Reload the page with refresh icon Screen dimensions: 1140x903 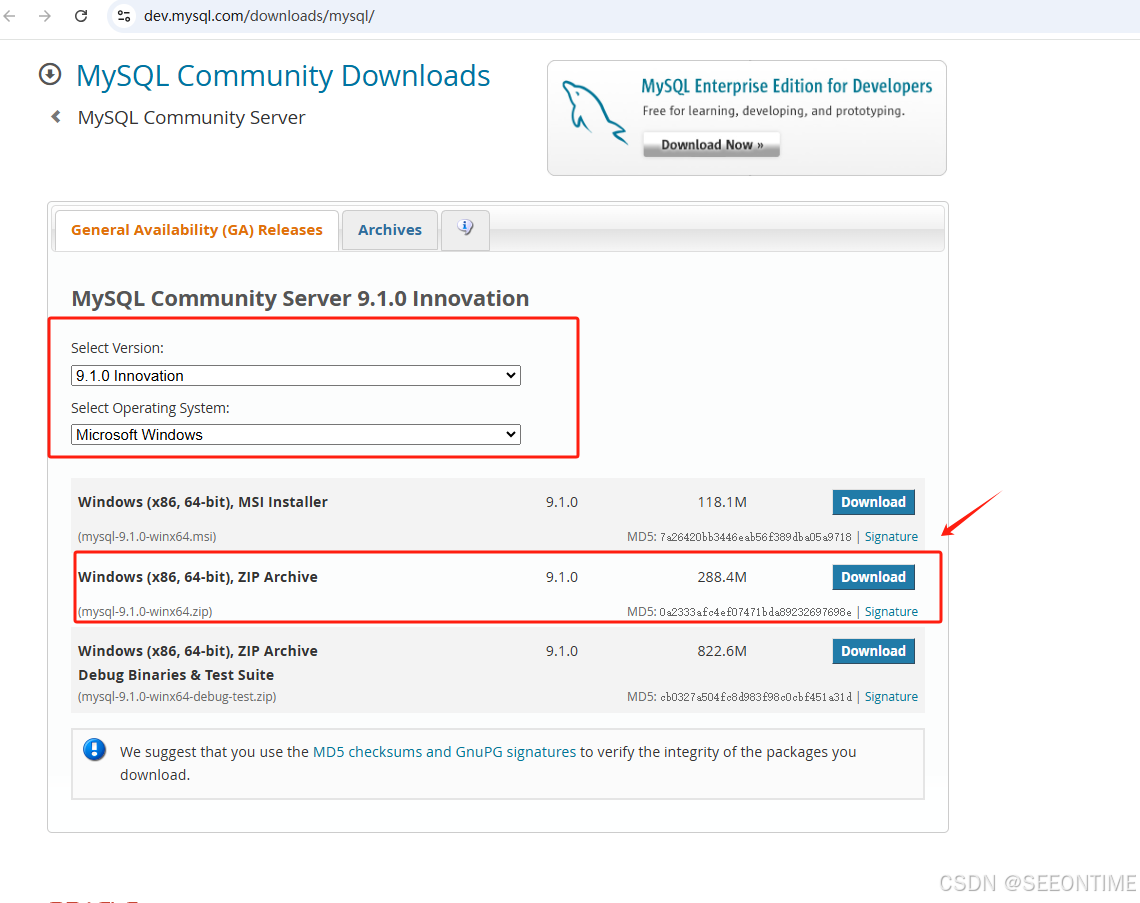tap(81, 16)
